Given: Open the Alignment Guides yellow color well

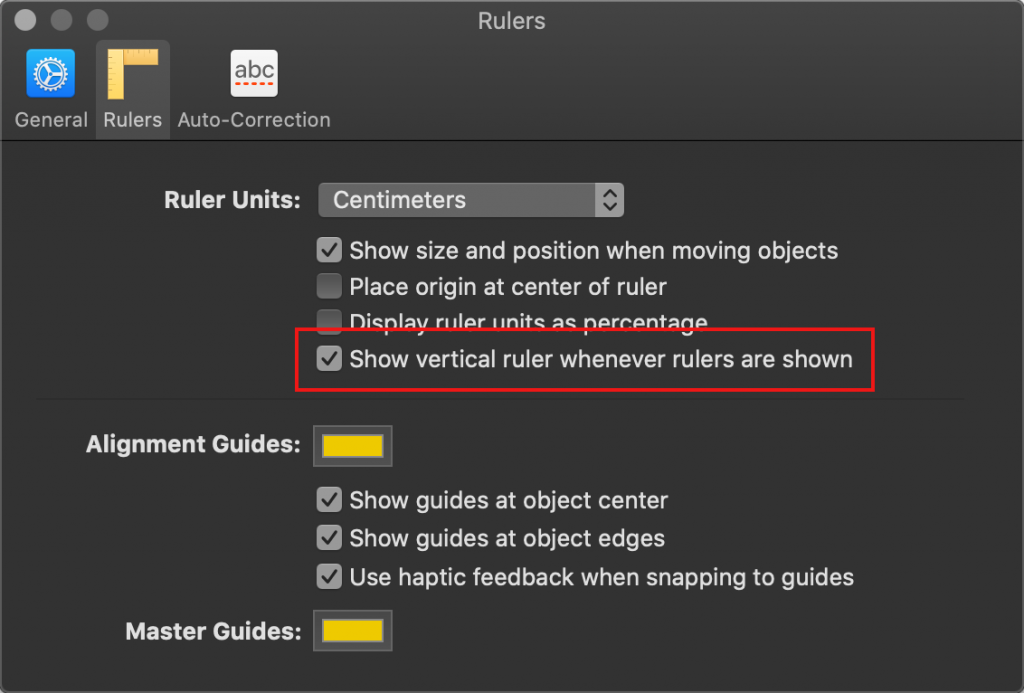Looking at the screenshot, I should point(353,446).
